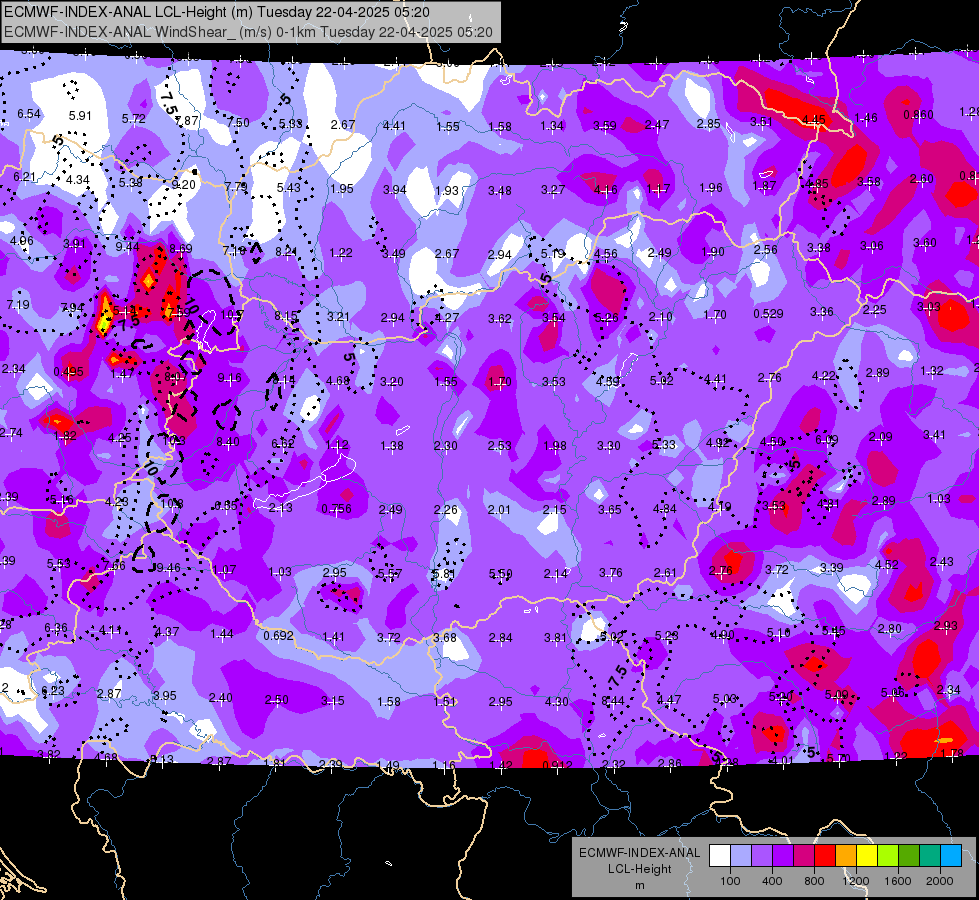Image resolution: width=979 pixels, height=900 pixels.
Task: Click the map value 0.495
Action: [x=69, y=372]
